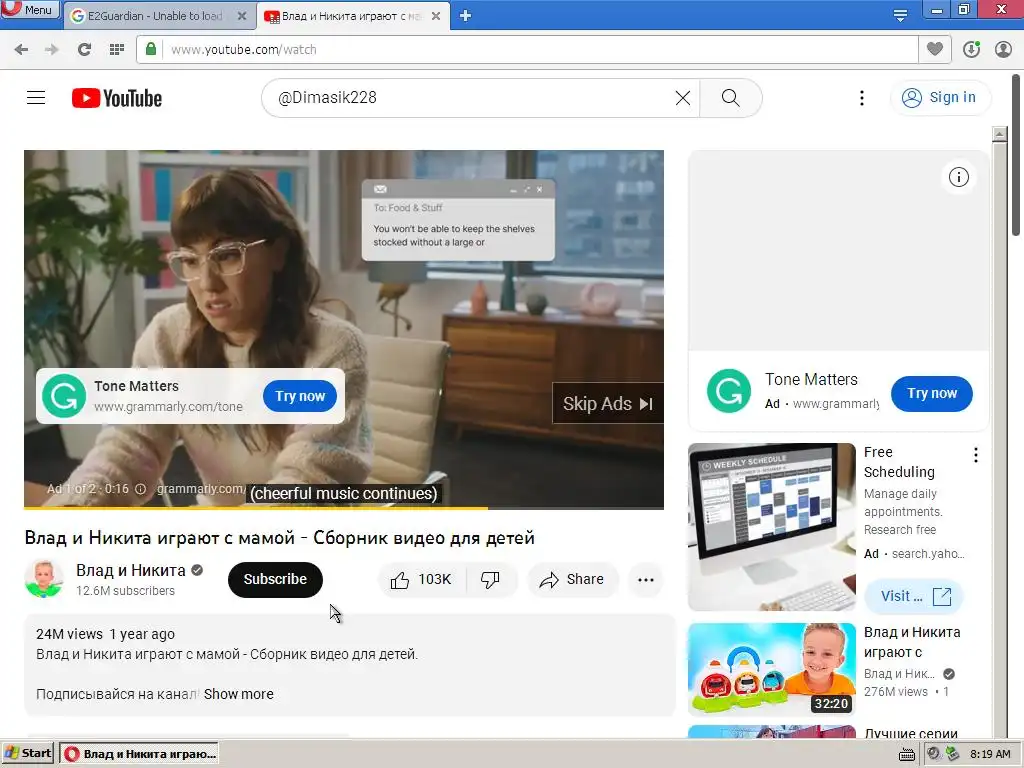Open the Opera Menu button
1024x768 pixels.
29,10
